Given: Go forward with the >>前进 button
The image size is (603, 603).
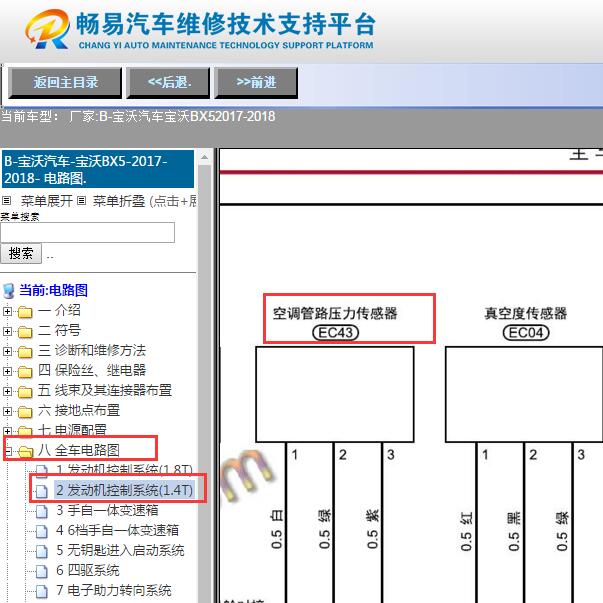Looking at the screenshot, I should pyautogui.click(x=256, y=83).
